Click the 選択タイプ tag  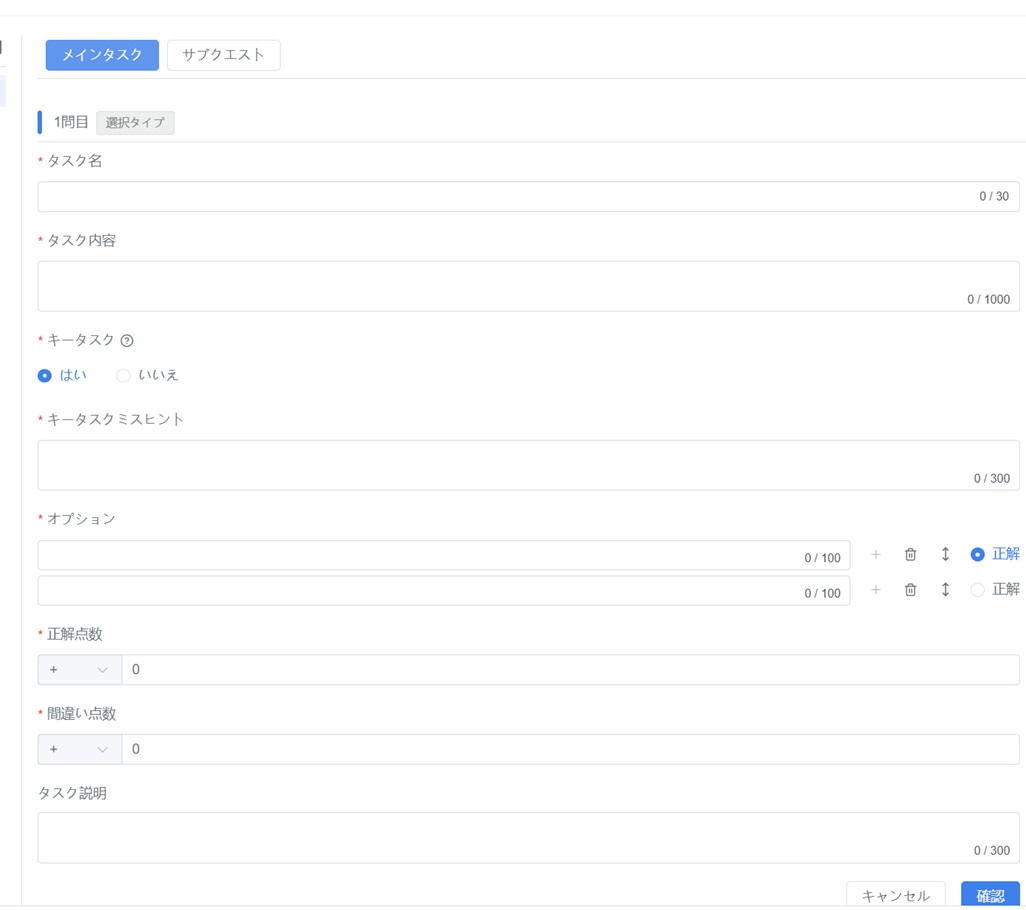135,123
